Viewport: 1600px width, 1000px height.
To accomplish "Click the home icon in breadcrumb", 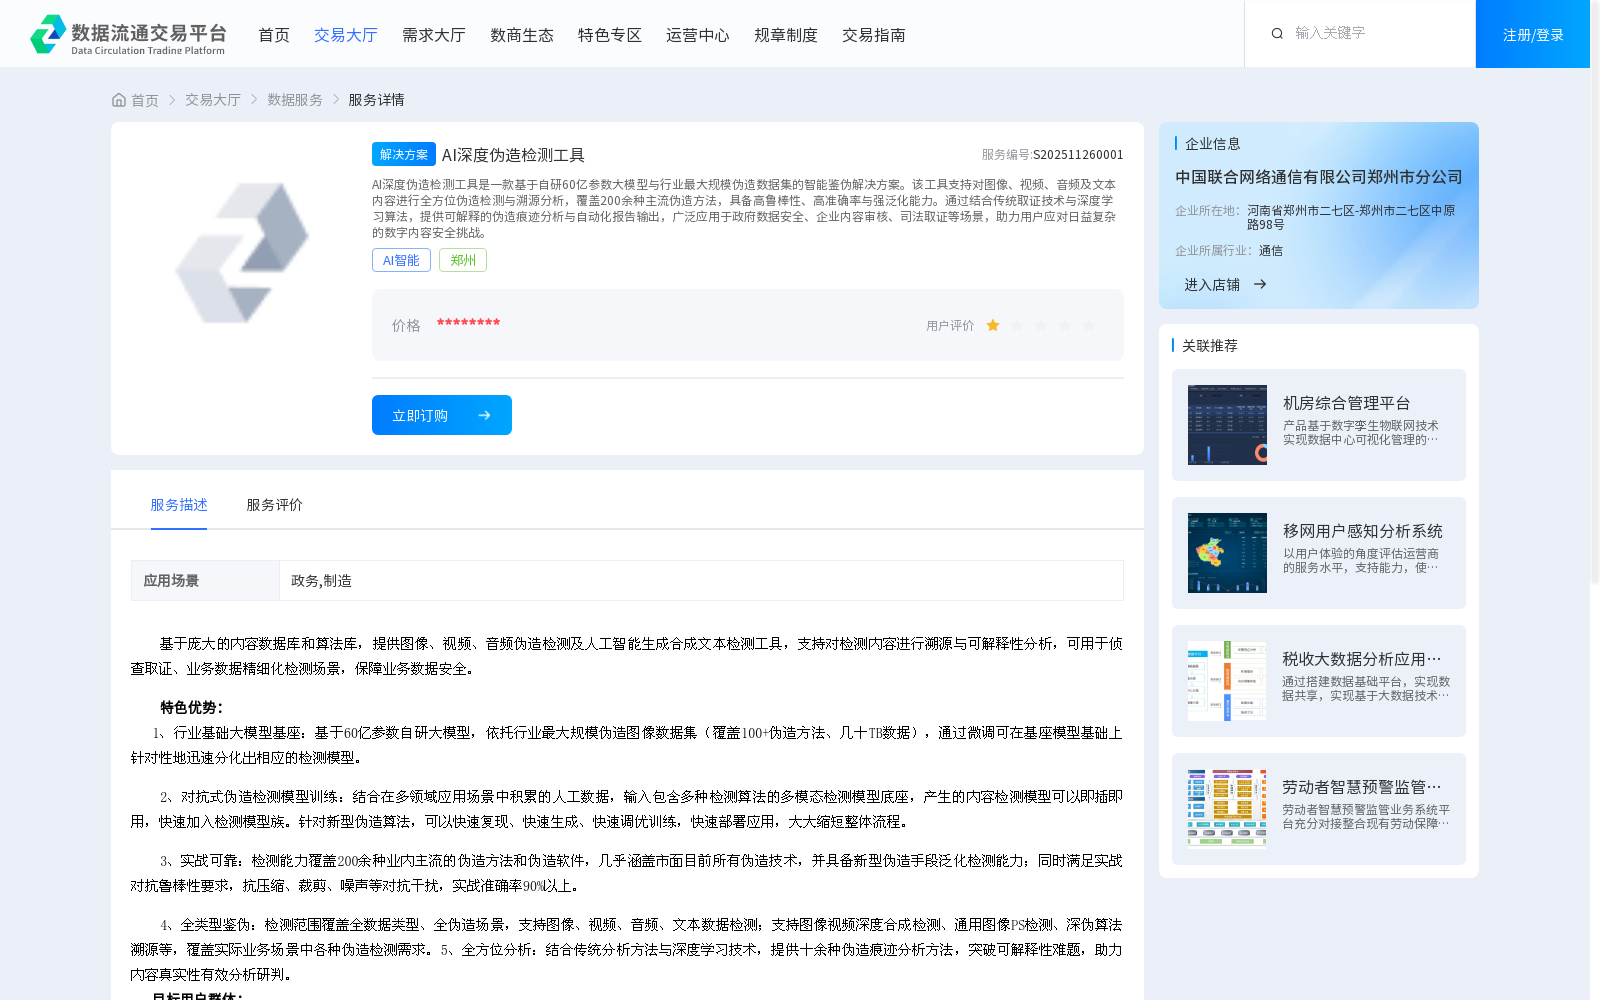I will tap(119, 100).
